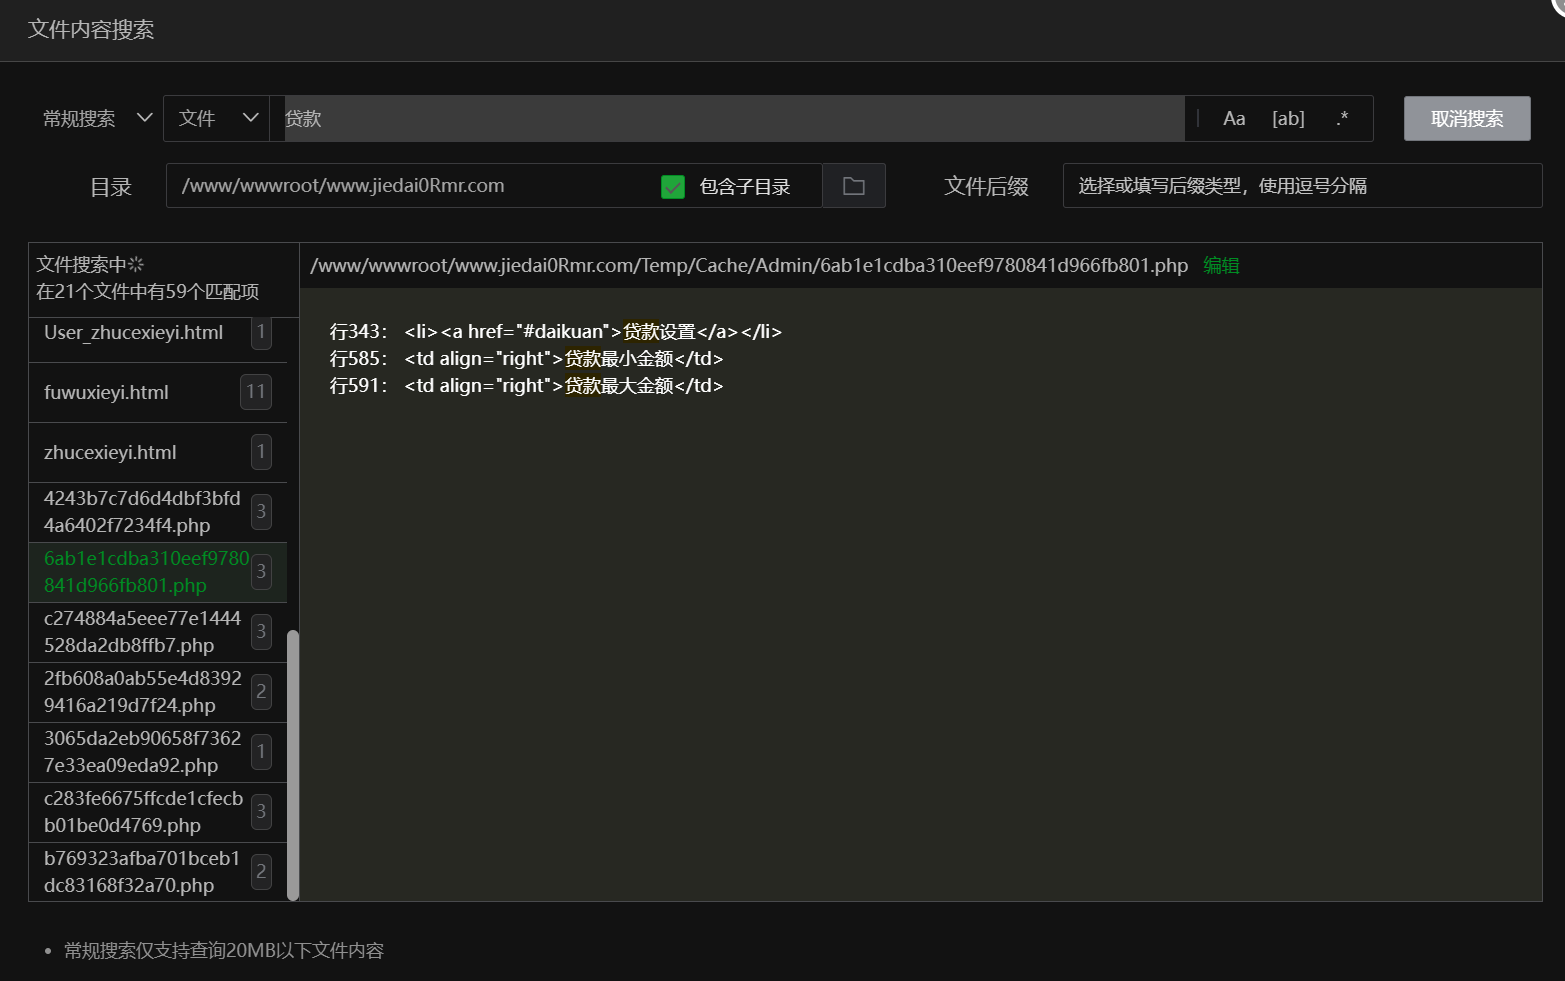1565x981 pixels.
Task: Toggle case-sensitive Aa search option
Action: [x=1234, y=119]
